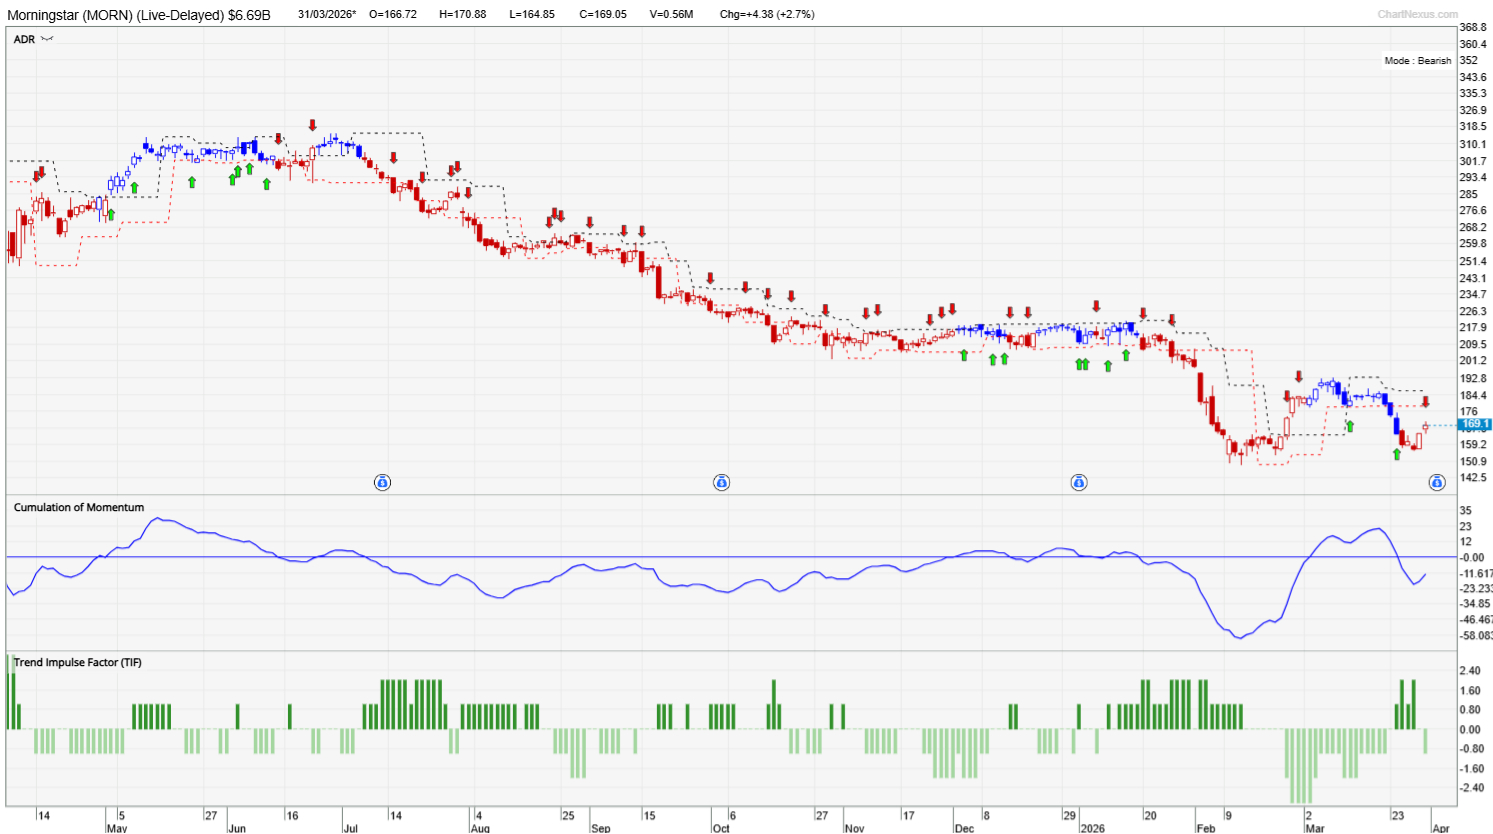
Task: Click the 31/03/2026 date readout
Action: pyautogui.click(x=327, y=14)
